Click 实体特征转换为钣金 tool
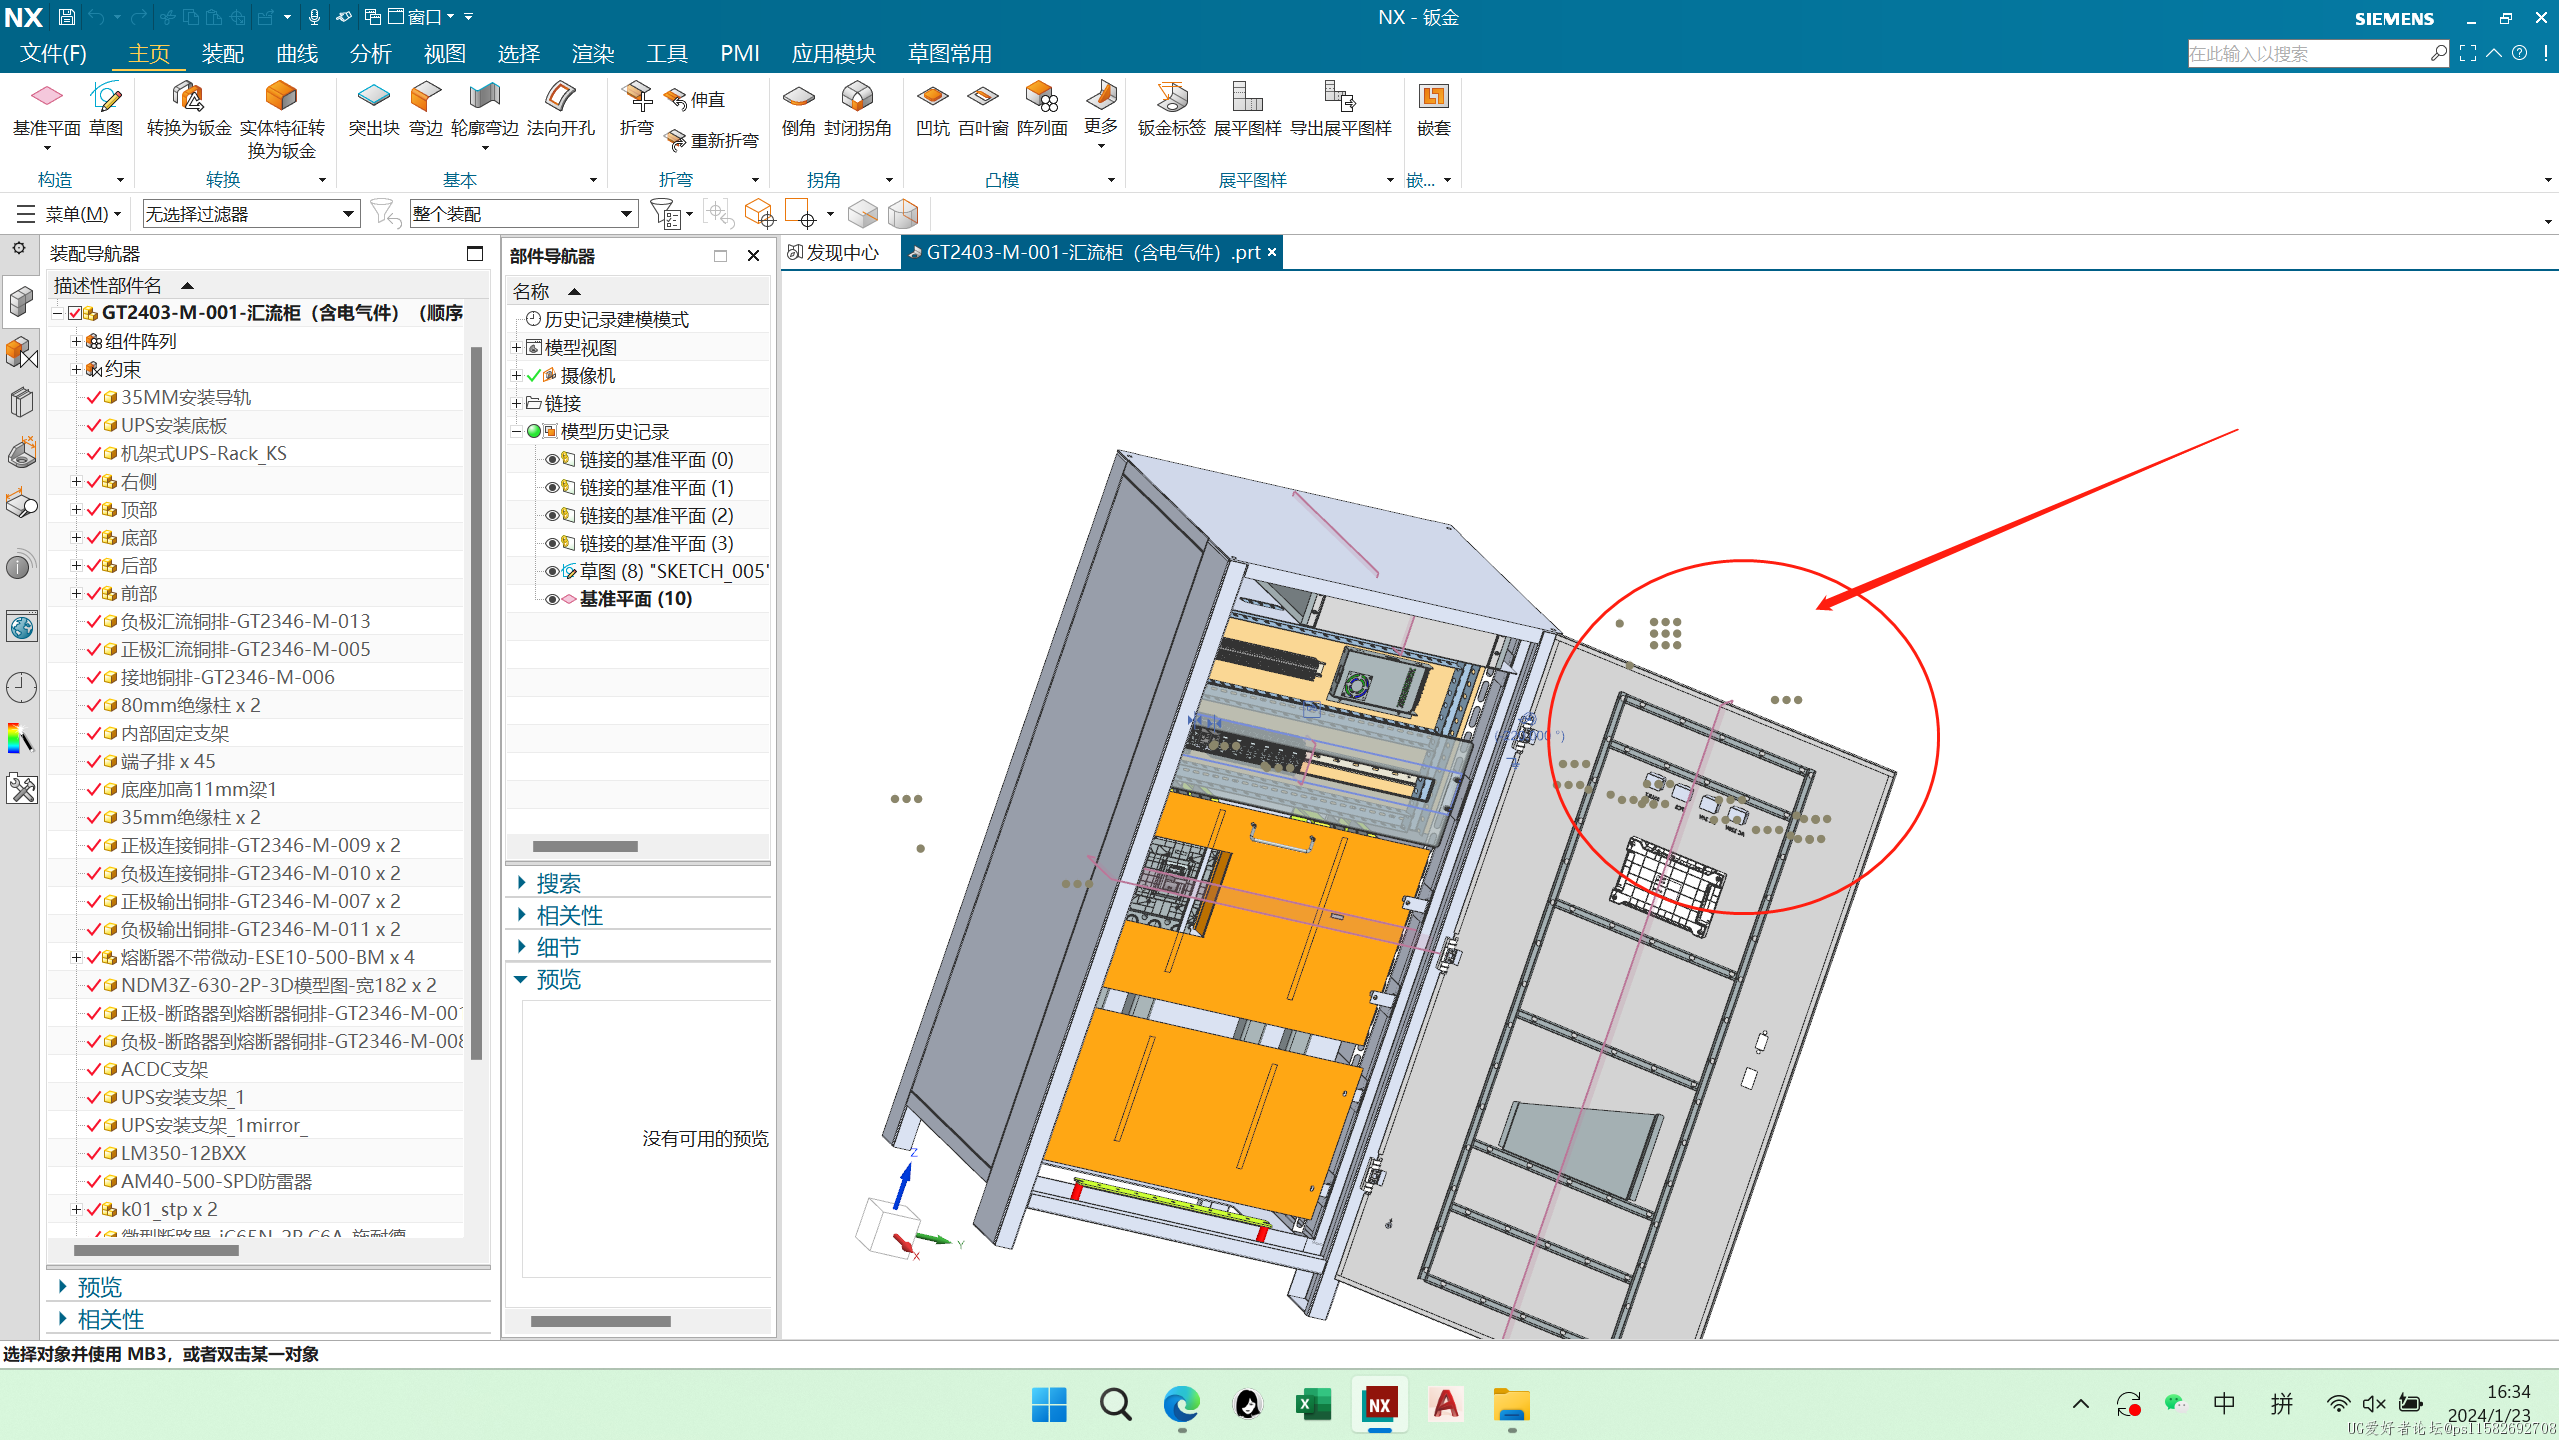The height and width of the screenshot is (1440, 2559). click(x=282, y=120)
